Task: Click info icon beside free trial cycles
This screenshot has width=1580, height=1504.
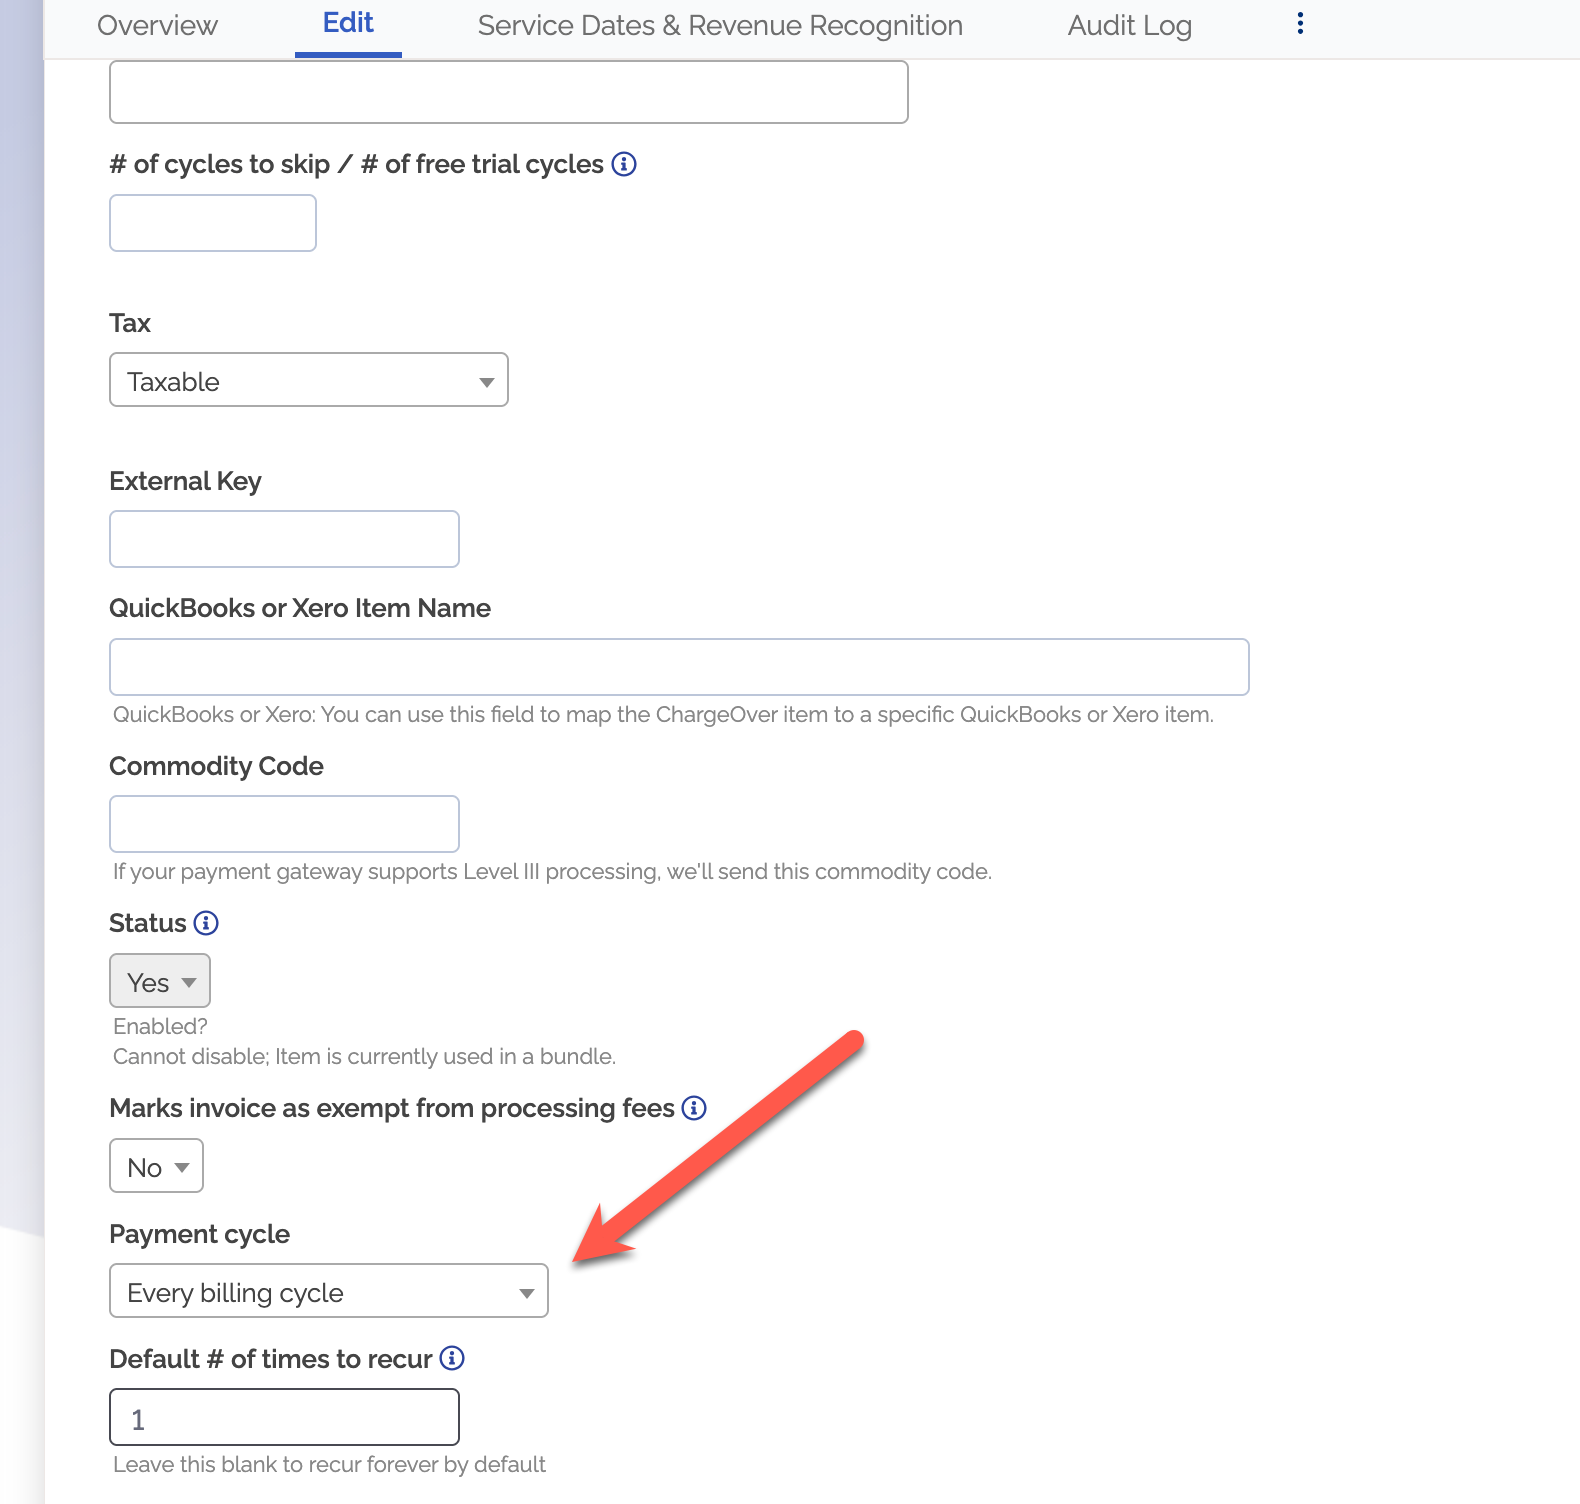Action: (x=624, y=164)
